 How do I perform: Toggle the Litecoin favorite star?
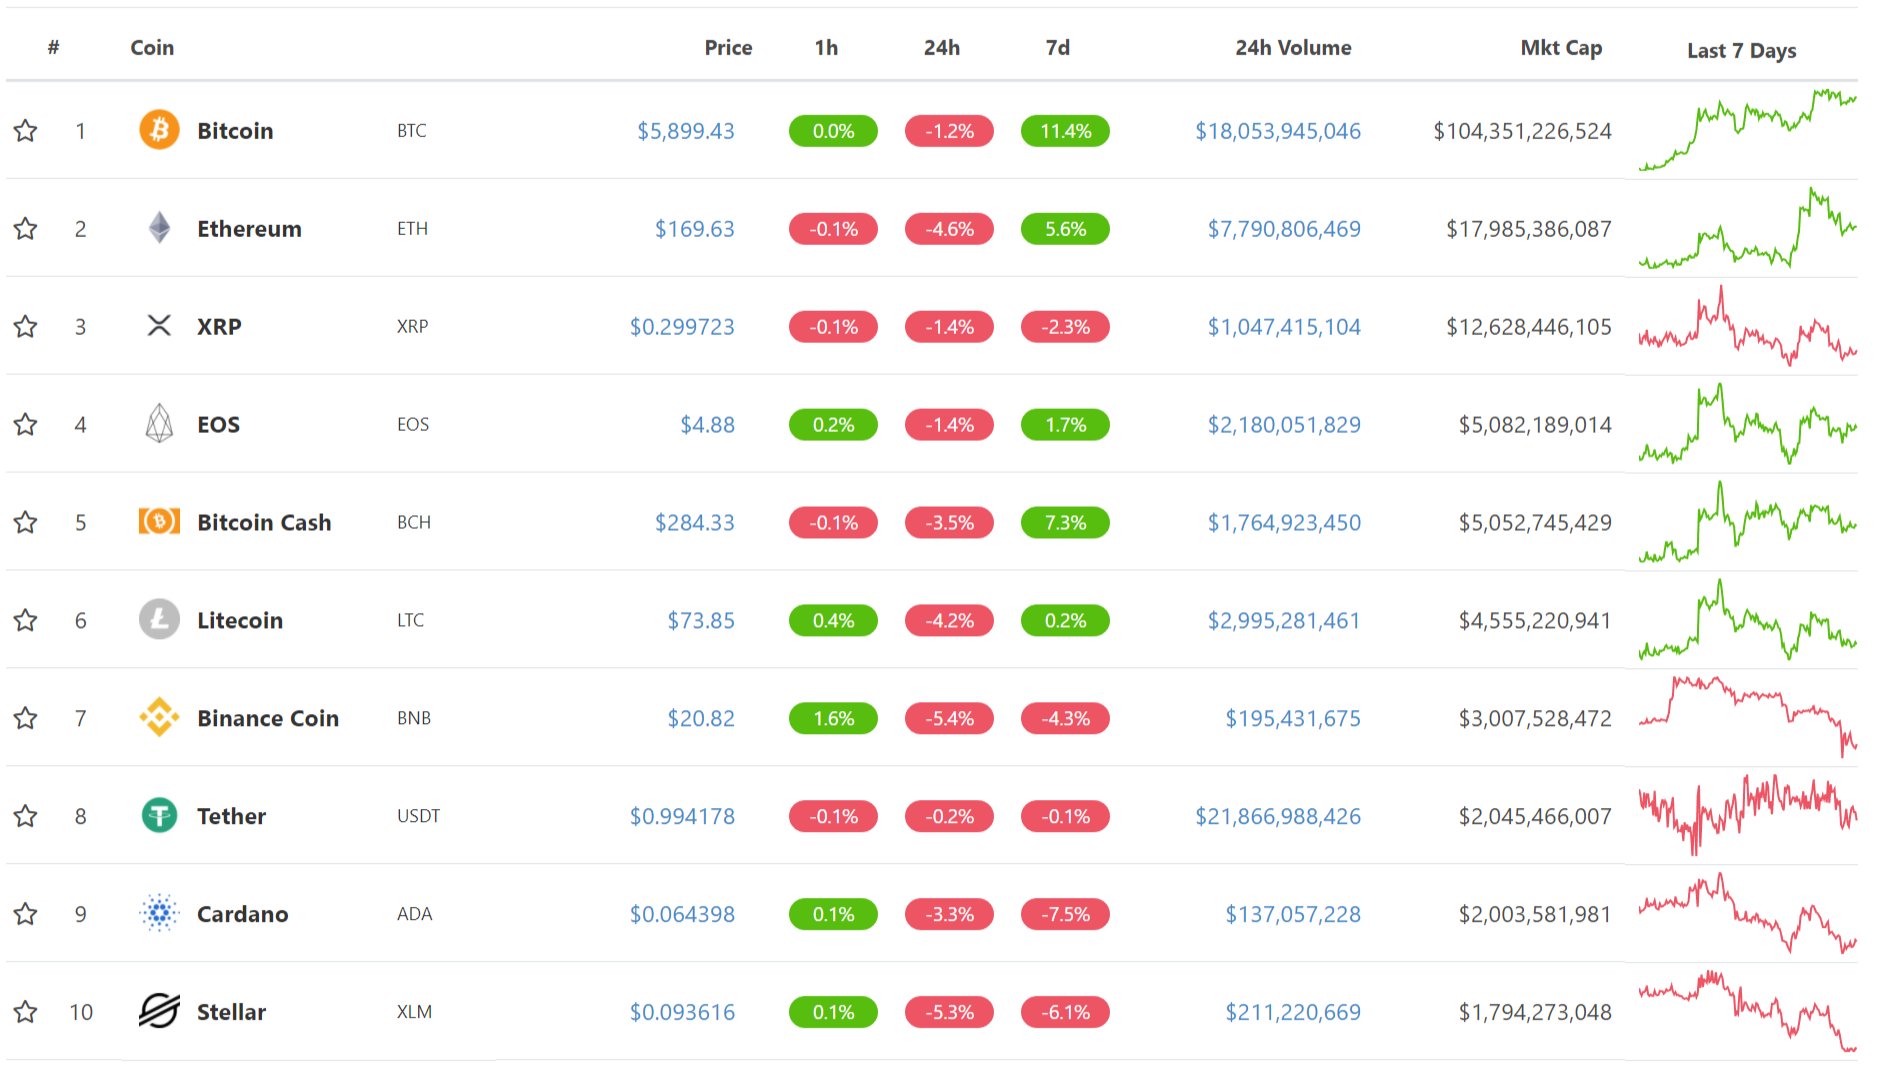pos(26,620)
